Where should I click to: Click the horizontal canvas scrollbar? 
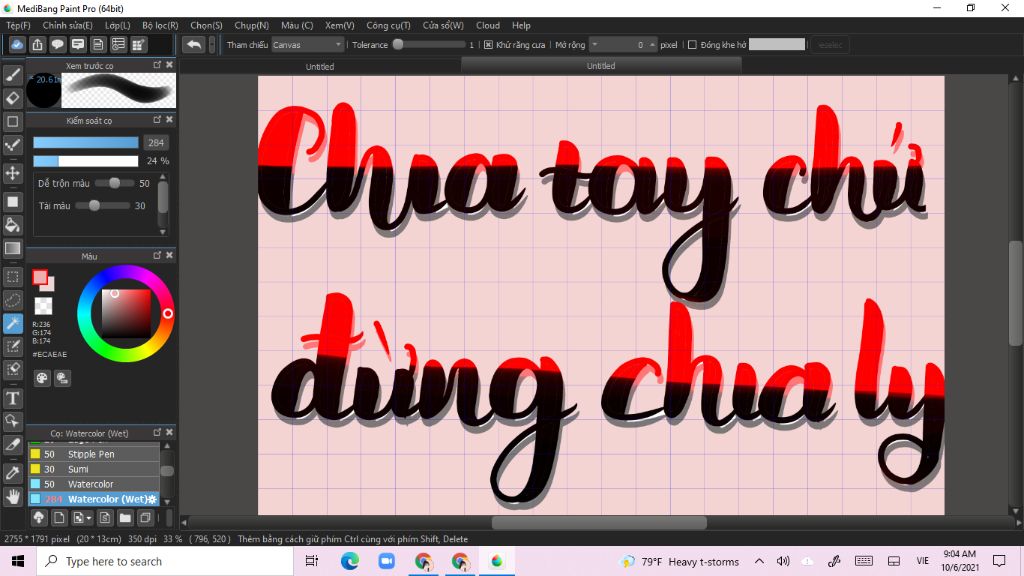point(599,522)
